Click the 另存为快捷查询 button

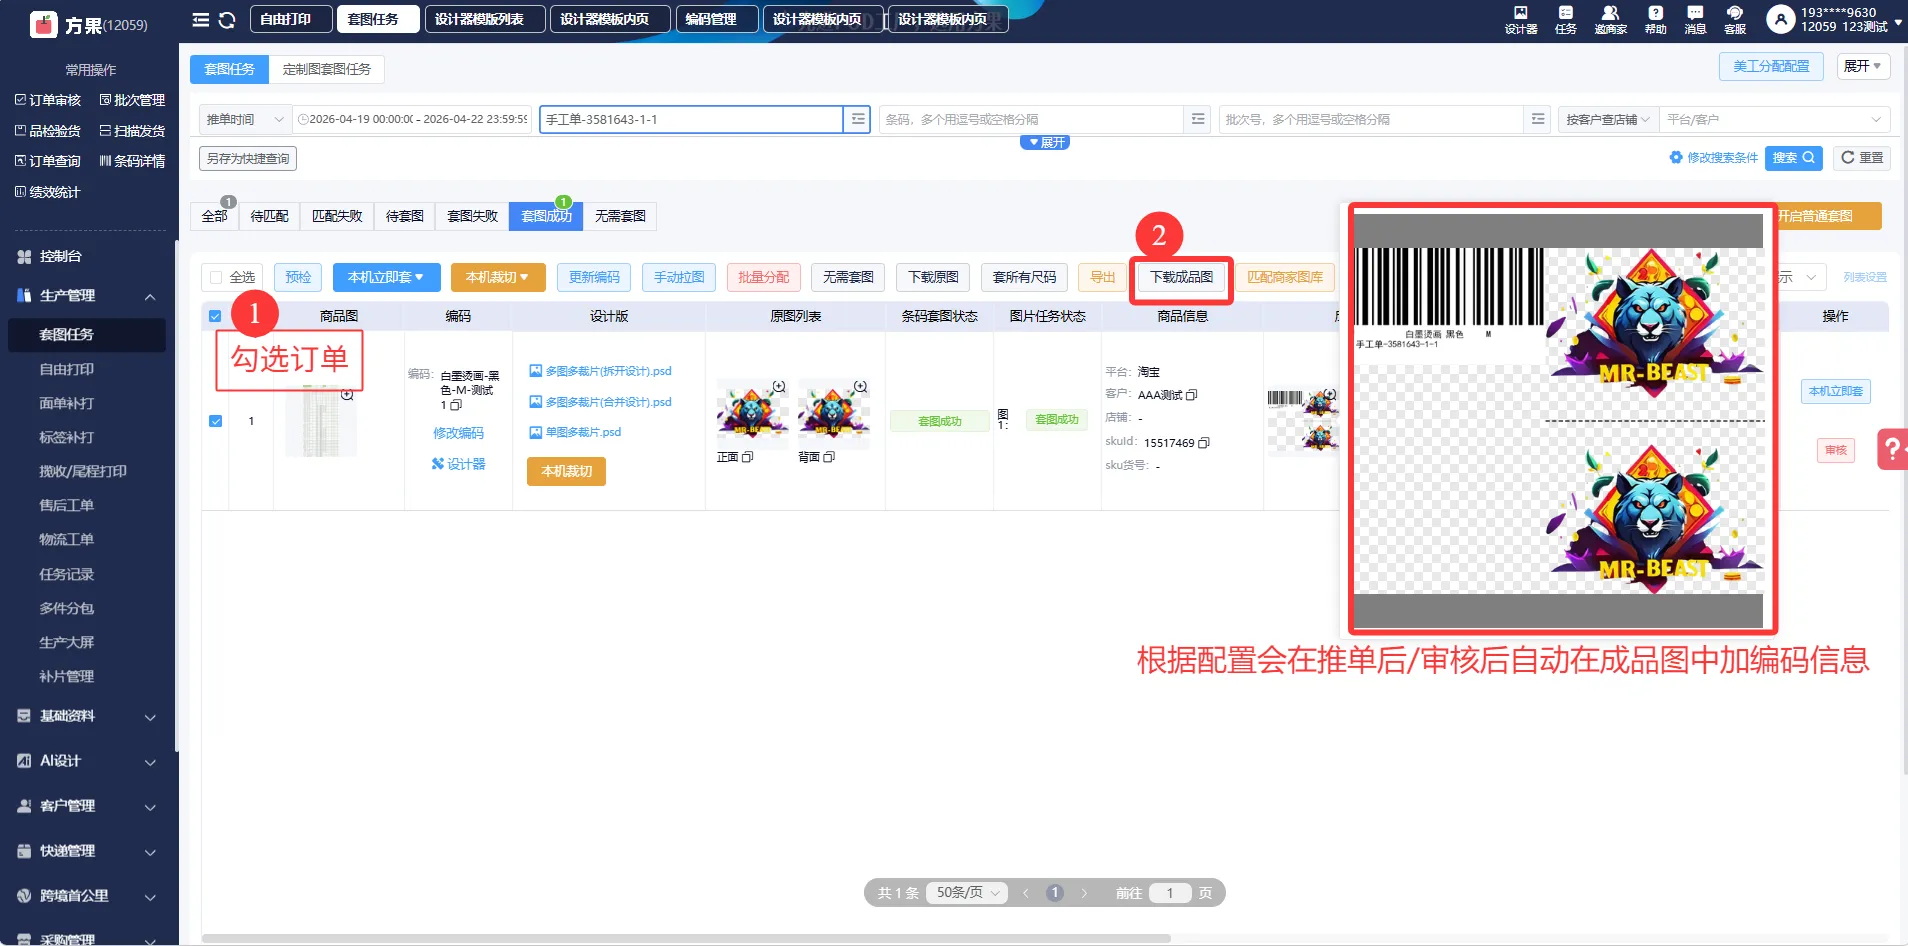[248, 159]
